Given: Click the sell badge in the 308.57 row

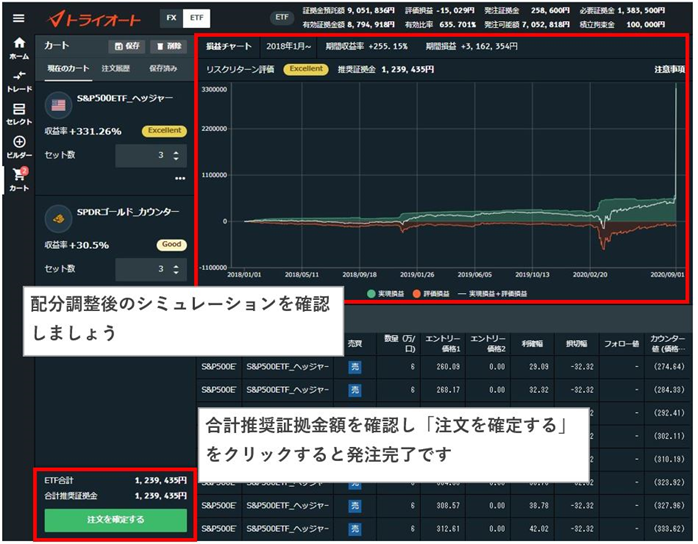Looking at the screenshot, I should [355, 506].
